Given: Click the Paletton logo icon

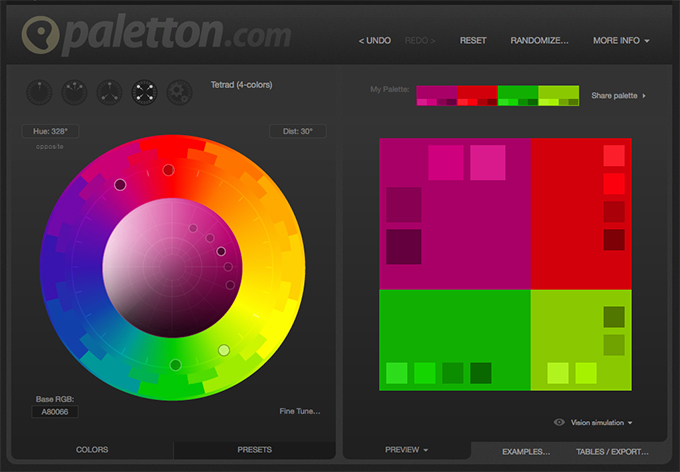Looking at the screenshot, I should 40,35.
